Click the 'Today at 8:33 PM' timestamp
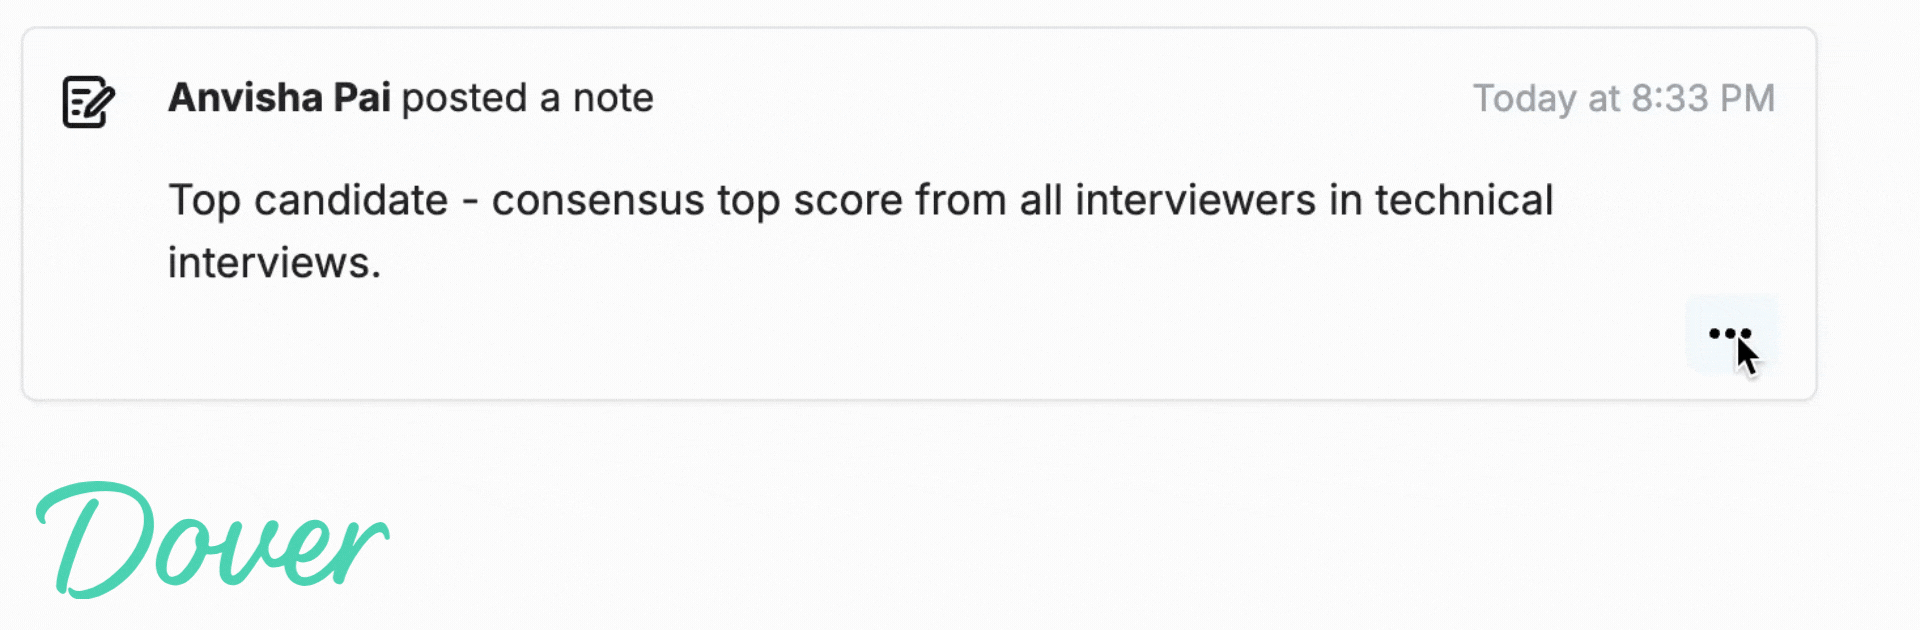The image size is (1920, 630). [1623, 98]
